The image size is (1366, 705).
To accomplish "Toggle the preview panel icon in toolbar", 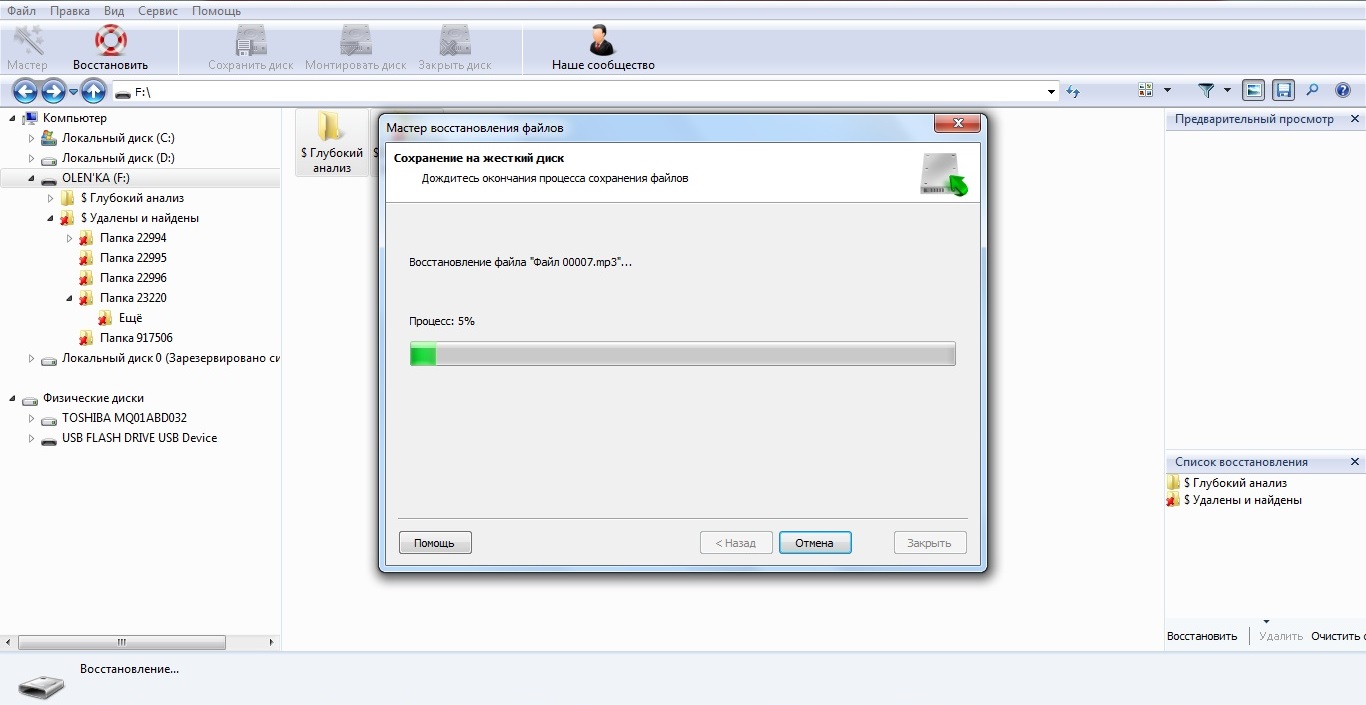I will tap(1253, 90).
